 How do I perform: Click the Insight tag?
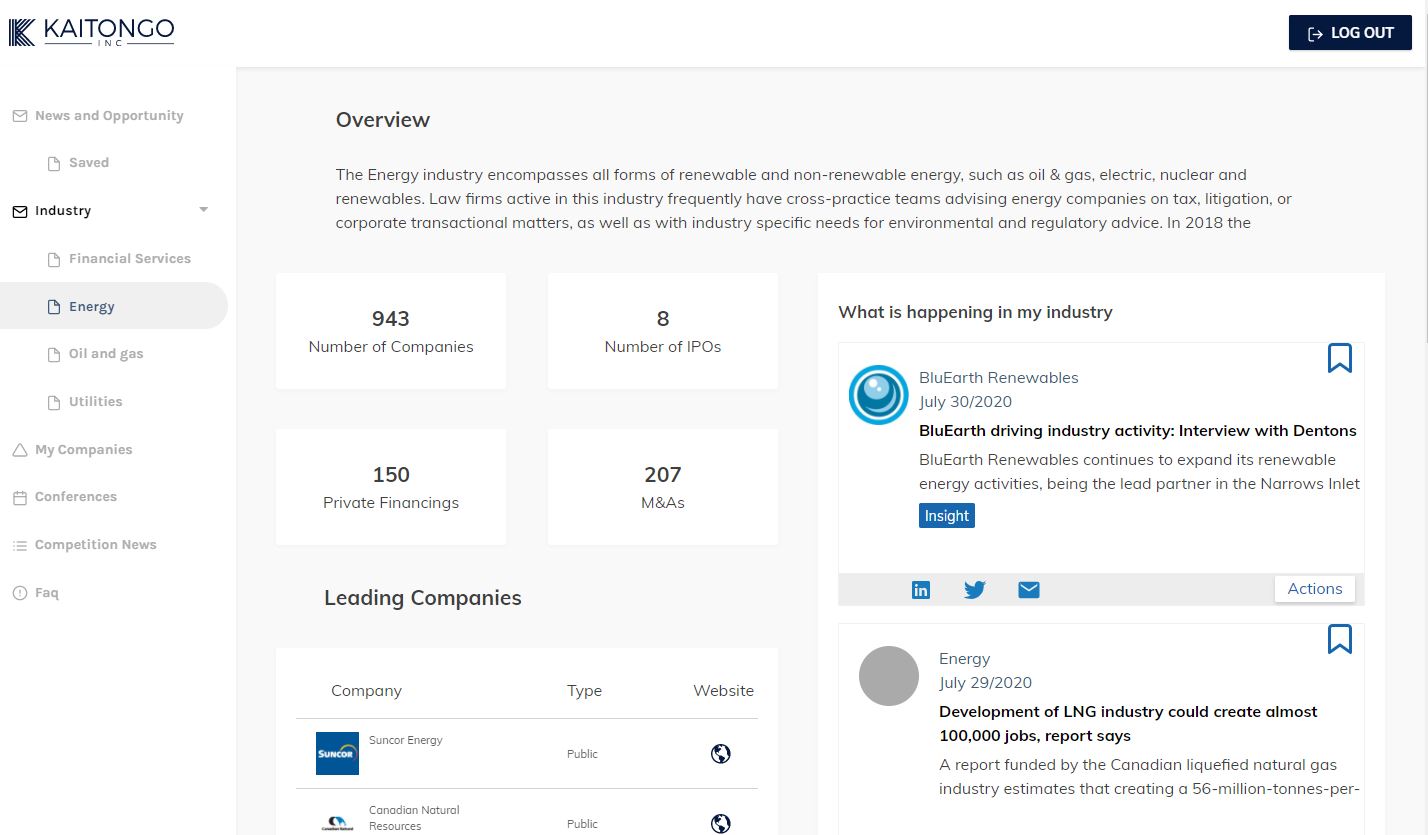coord(946,516)
